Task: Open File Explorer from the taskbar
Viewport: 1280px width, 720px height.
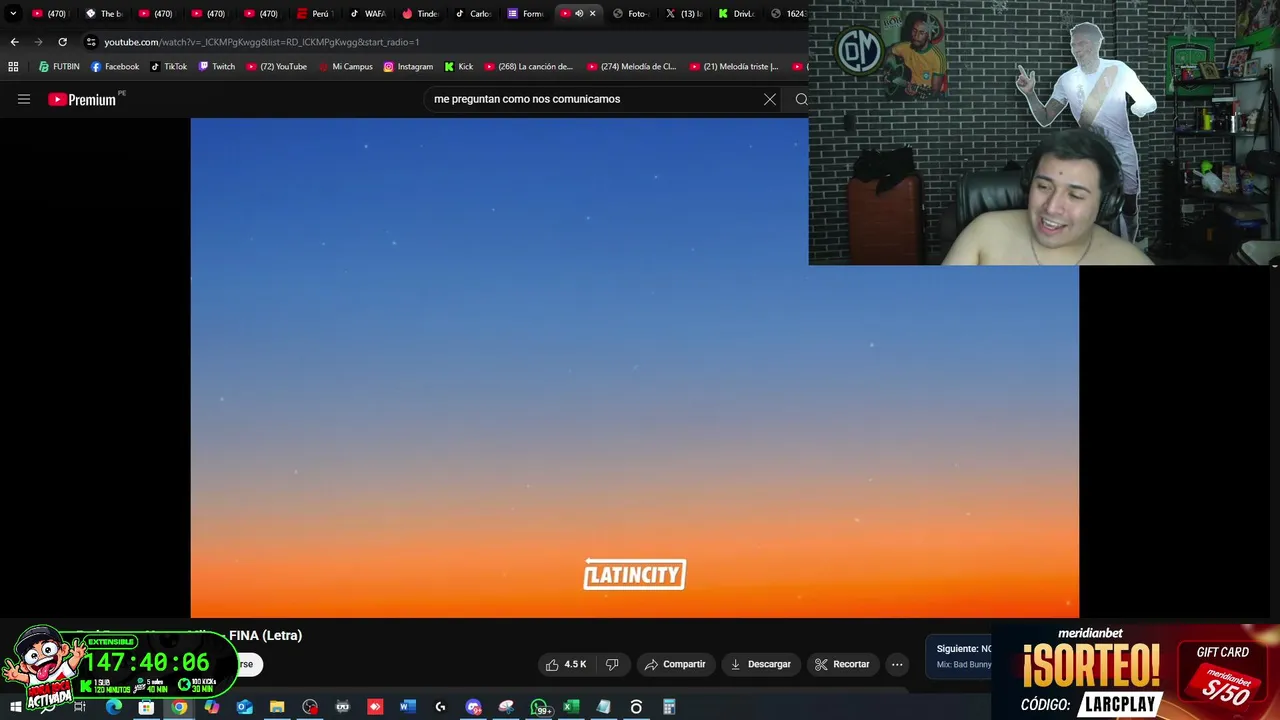Action: pos(277,707)
